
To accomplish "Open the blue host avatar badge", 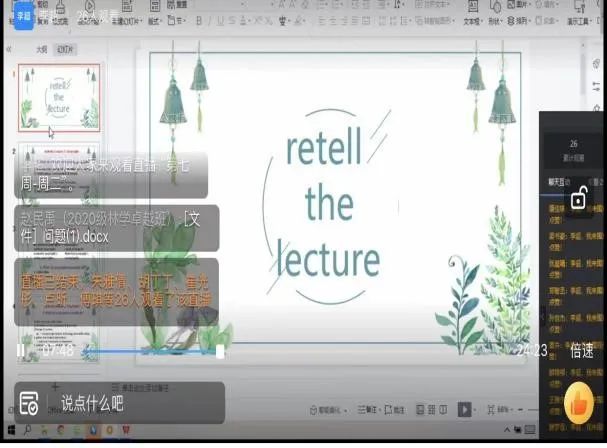I will pyautogui.click(x=23, y=16).
